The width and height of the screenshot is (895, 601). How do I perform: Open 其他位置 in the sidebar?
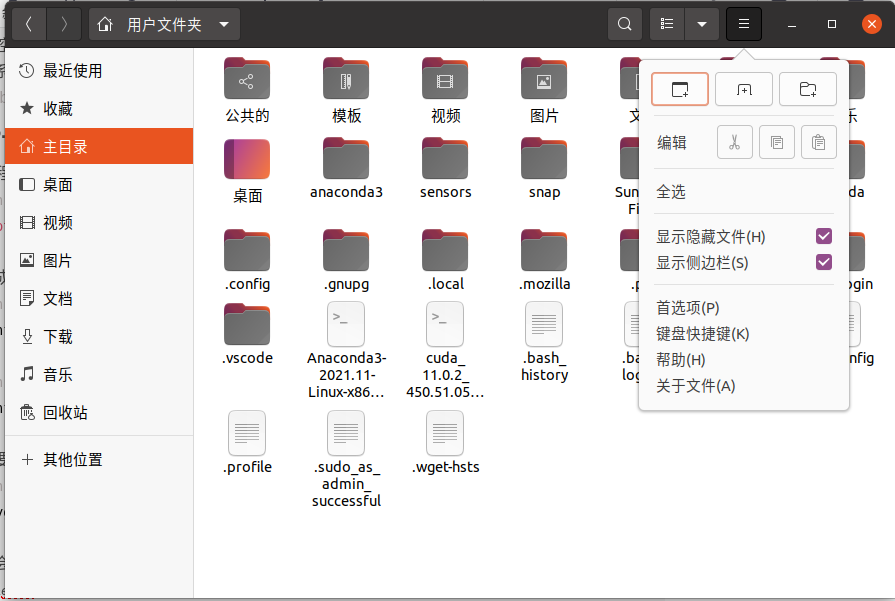pos(72,460)
